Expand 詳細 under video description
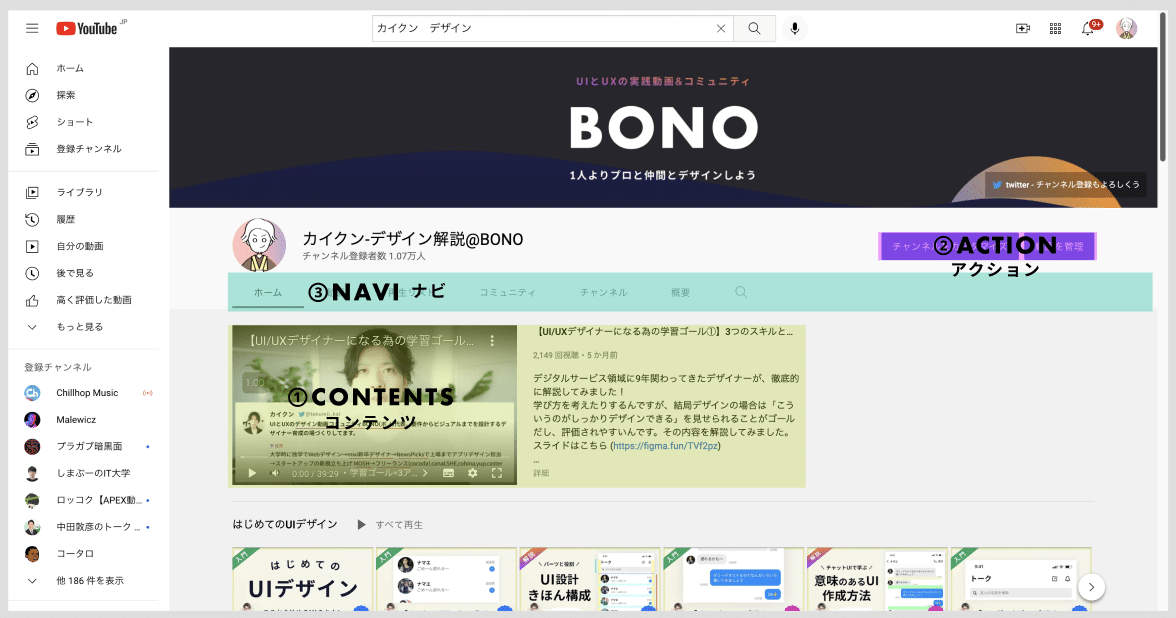 pos(541,473)
